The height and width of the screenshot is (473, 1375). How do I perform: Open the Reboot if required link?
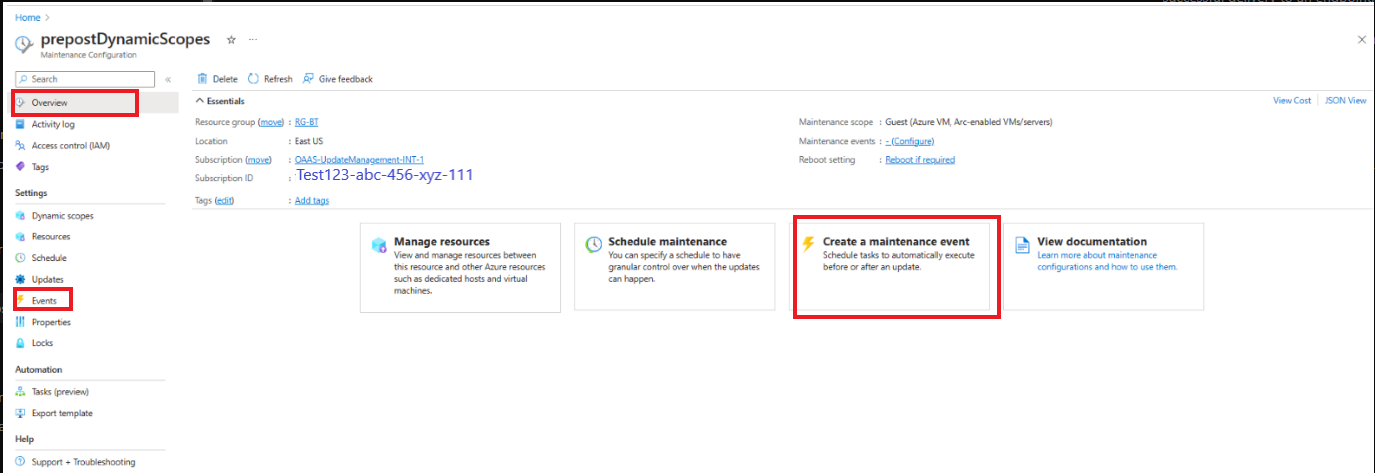pos(920,160)
